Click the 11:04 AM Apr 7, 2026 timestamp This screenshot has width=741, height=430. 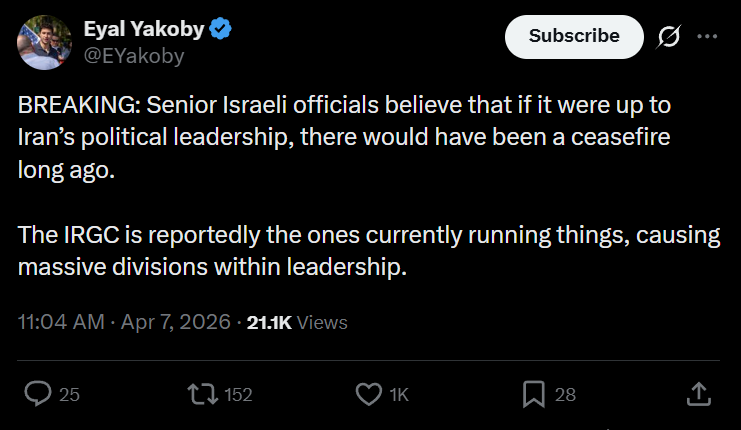pos(125,322)
